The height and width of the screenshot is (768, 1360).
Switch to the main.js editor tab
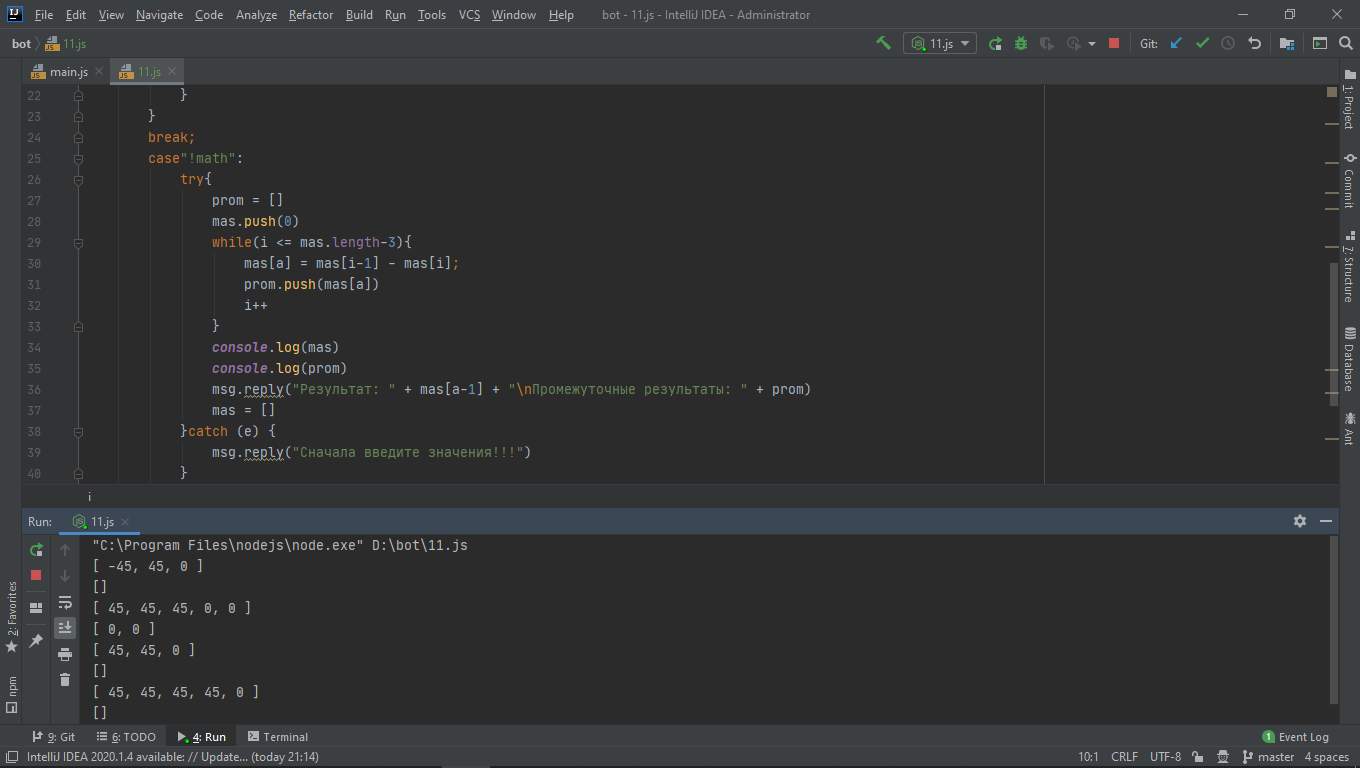[x=66, y=72]
